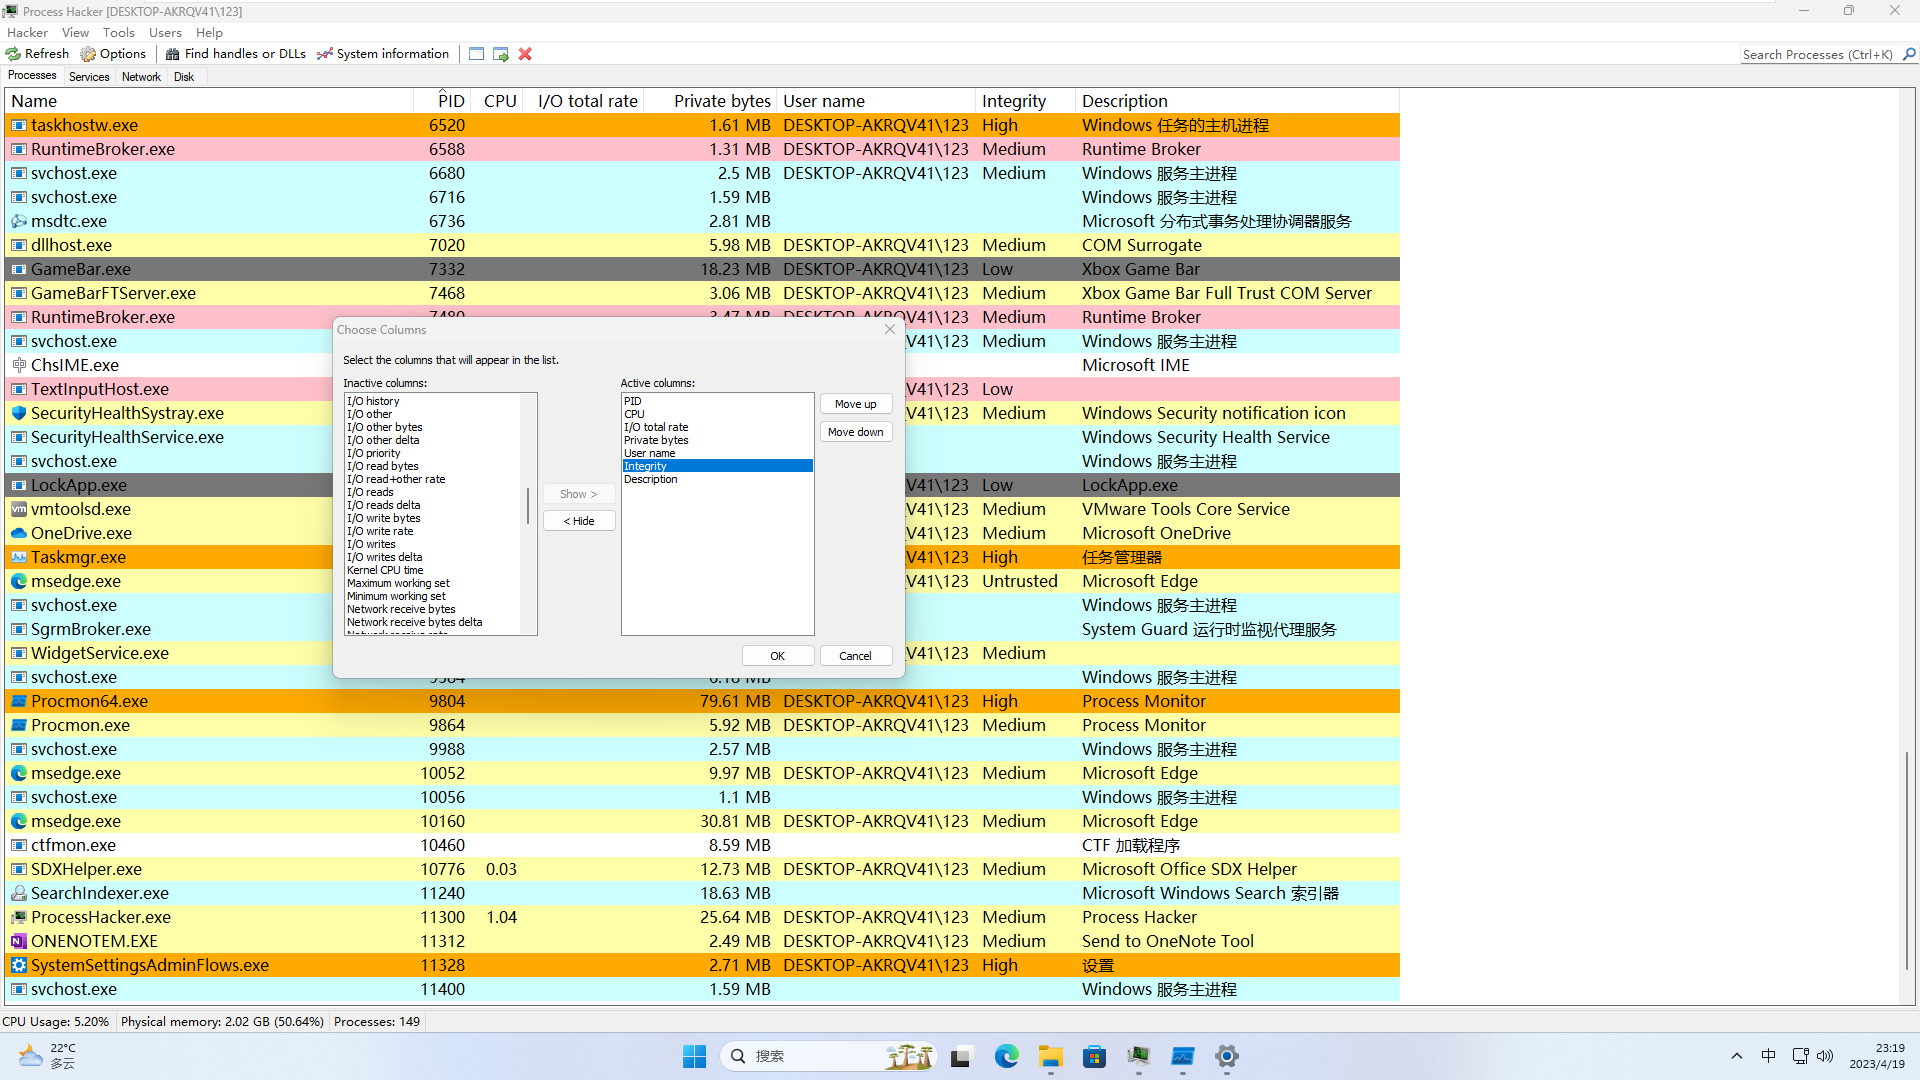Click the find window toolbar icon
1920x1080 pixels.
tap(477, 54)
